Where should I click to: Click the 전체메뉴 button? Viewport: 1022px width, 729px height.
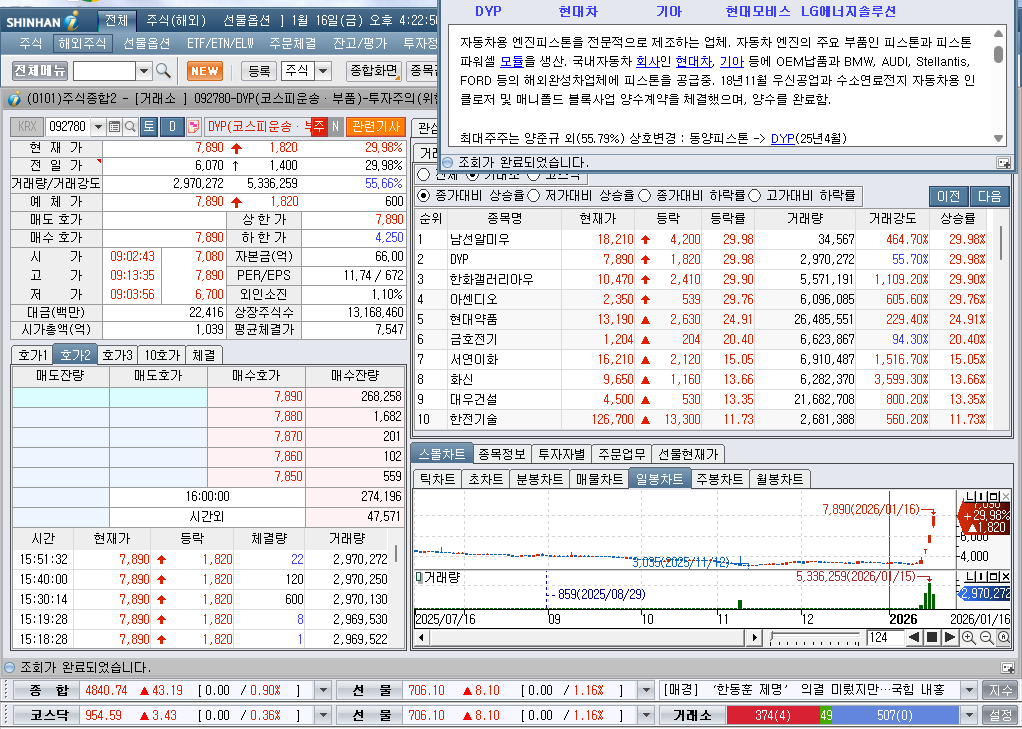[x=40, y=70]
